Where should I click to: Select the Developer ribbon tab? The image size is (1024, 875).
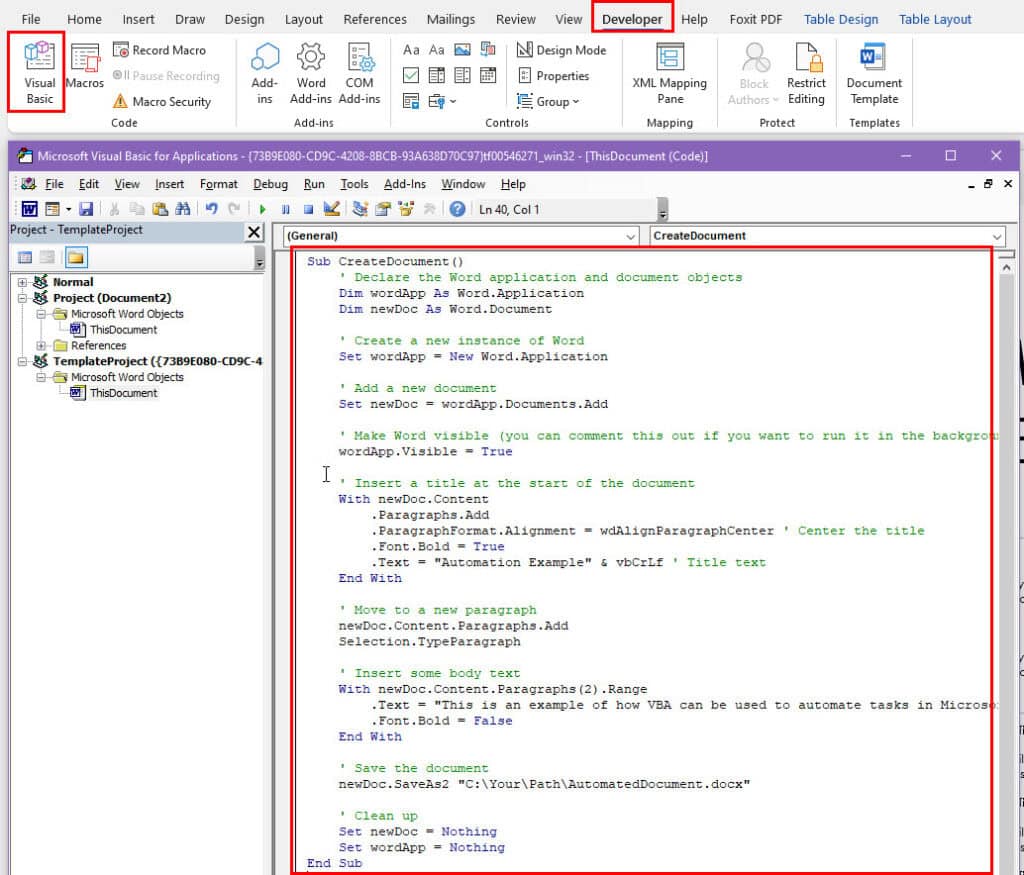632,20
